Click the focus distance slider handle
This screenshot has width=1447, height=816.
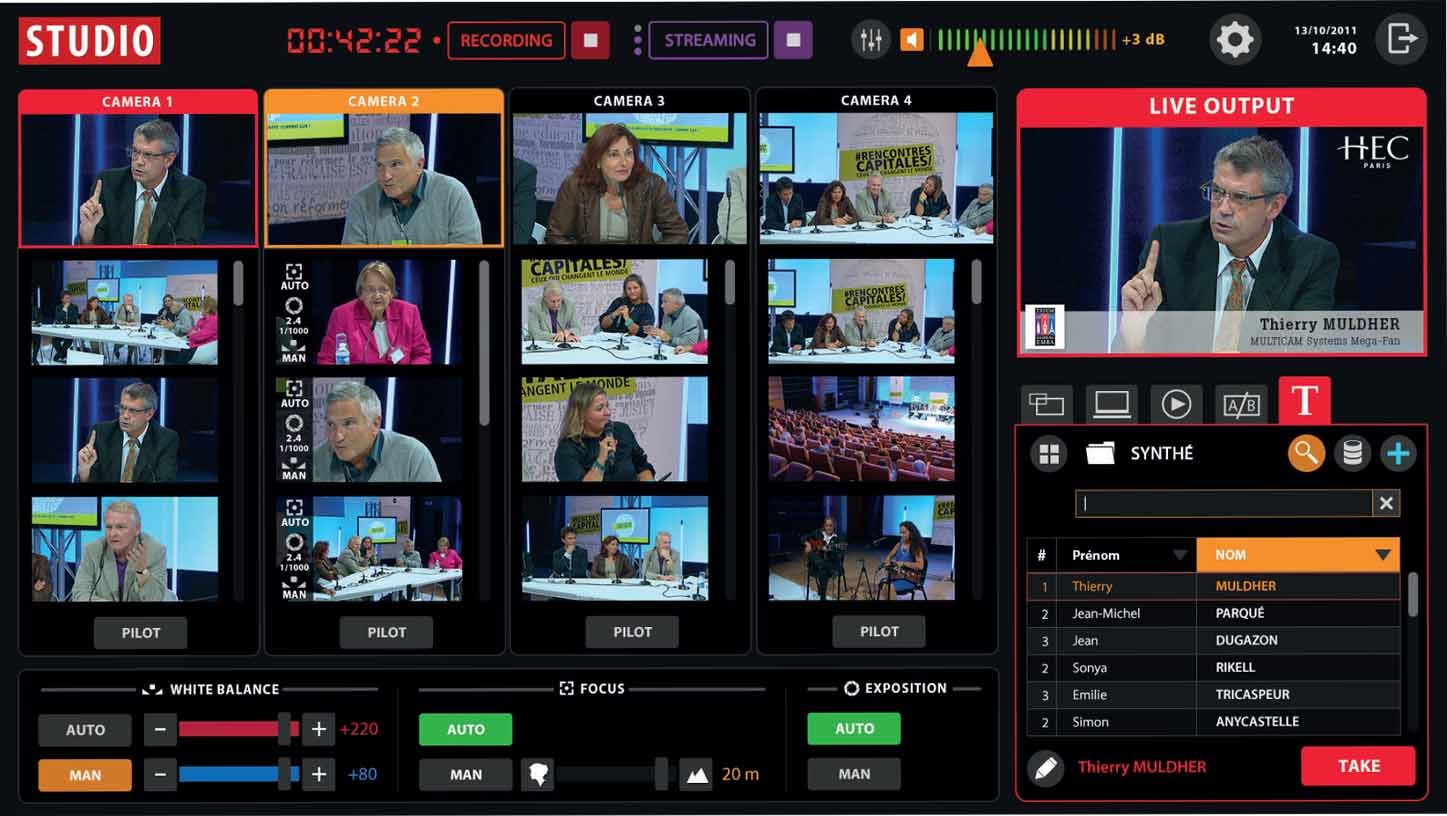(x=661, y=774)
